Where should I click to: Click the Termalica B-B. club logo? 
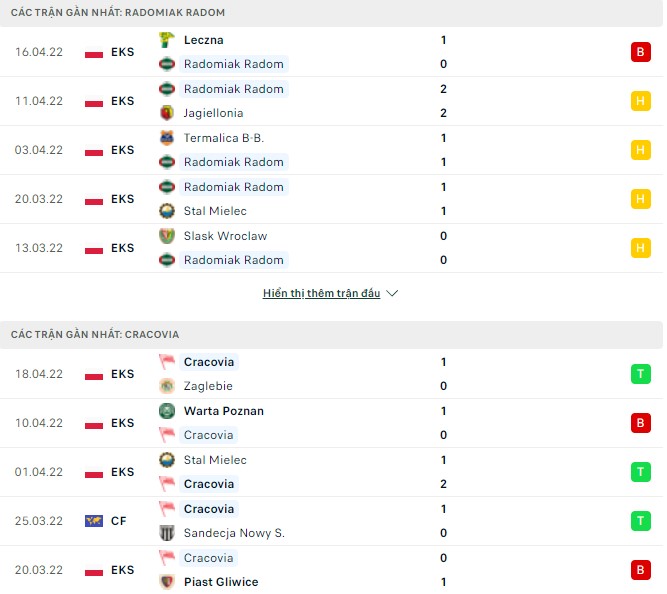[x=167, y=138]
